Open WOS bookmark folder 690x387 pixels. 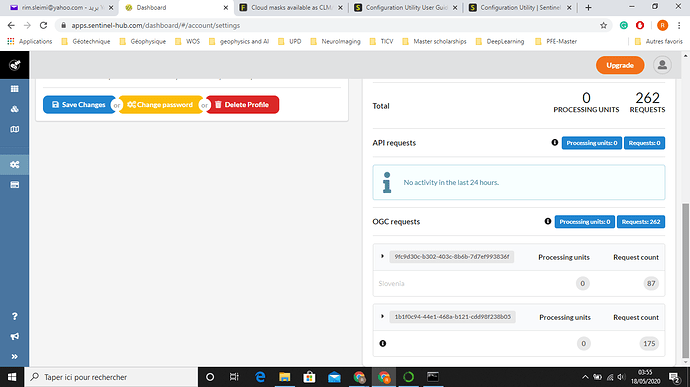click(187, 41)
